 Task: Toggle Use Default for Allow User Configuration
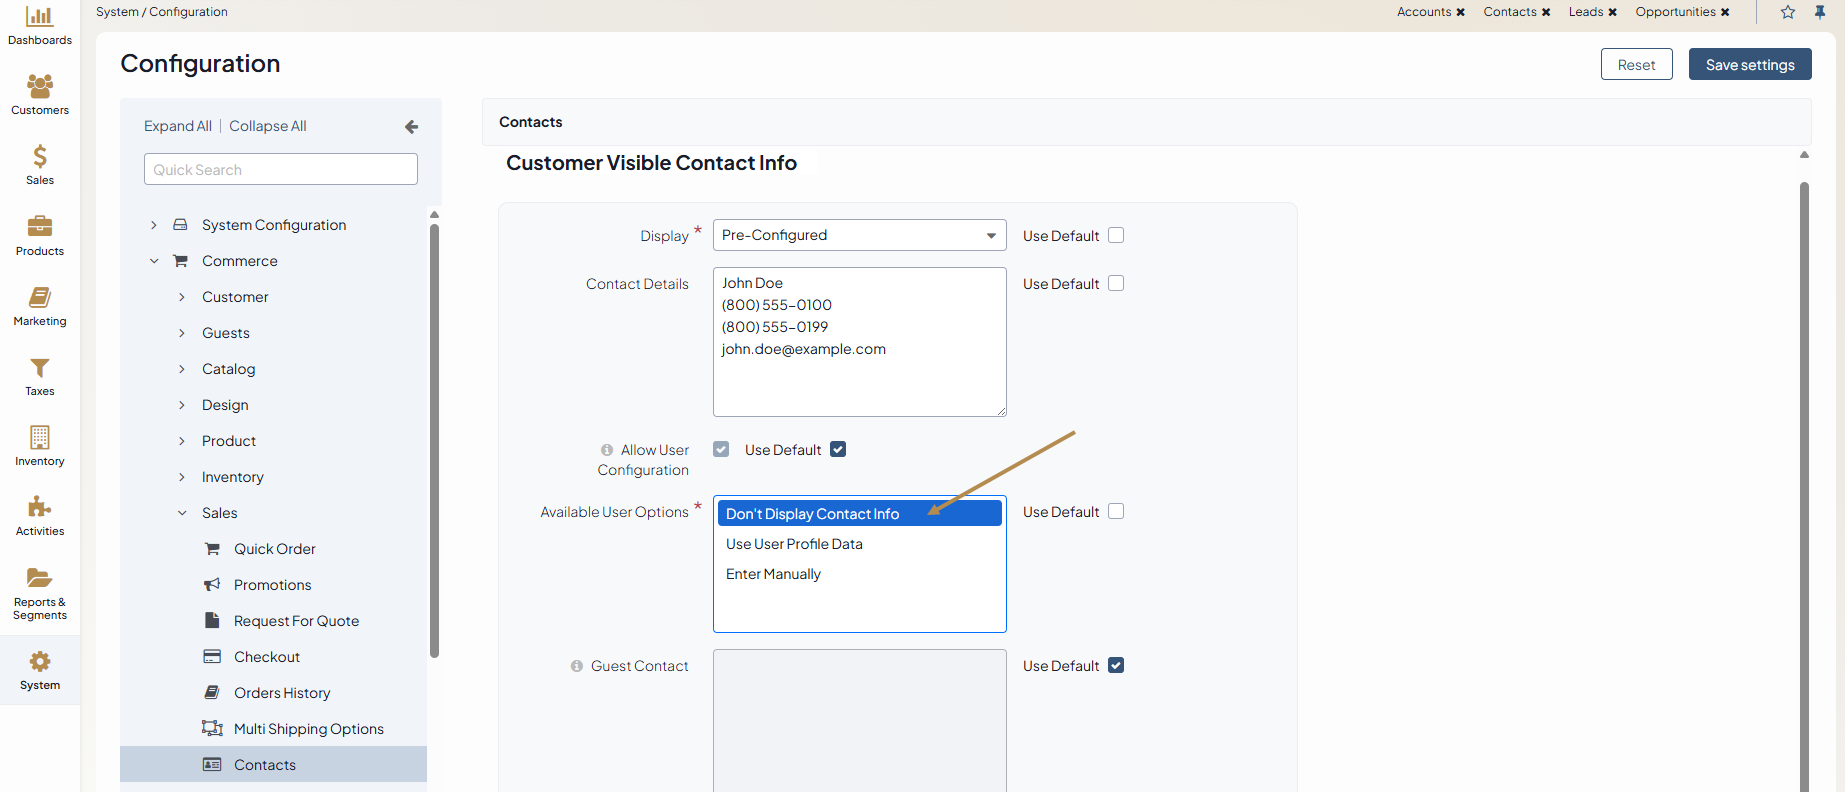[x=838, y=450]
